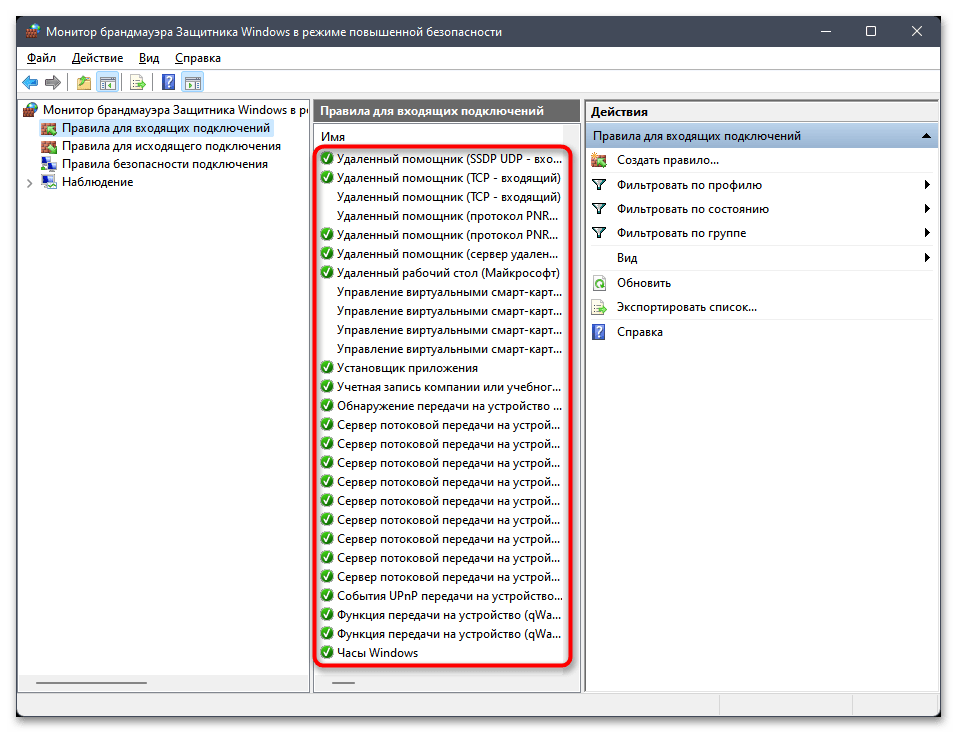Expand the 'Наблюдение' tree node
This screenshot has height=733, width=957.
(x=29, y=183)
